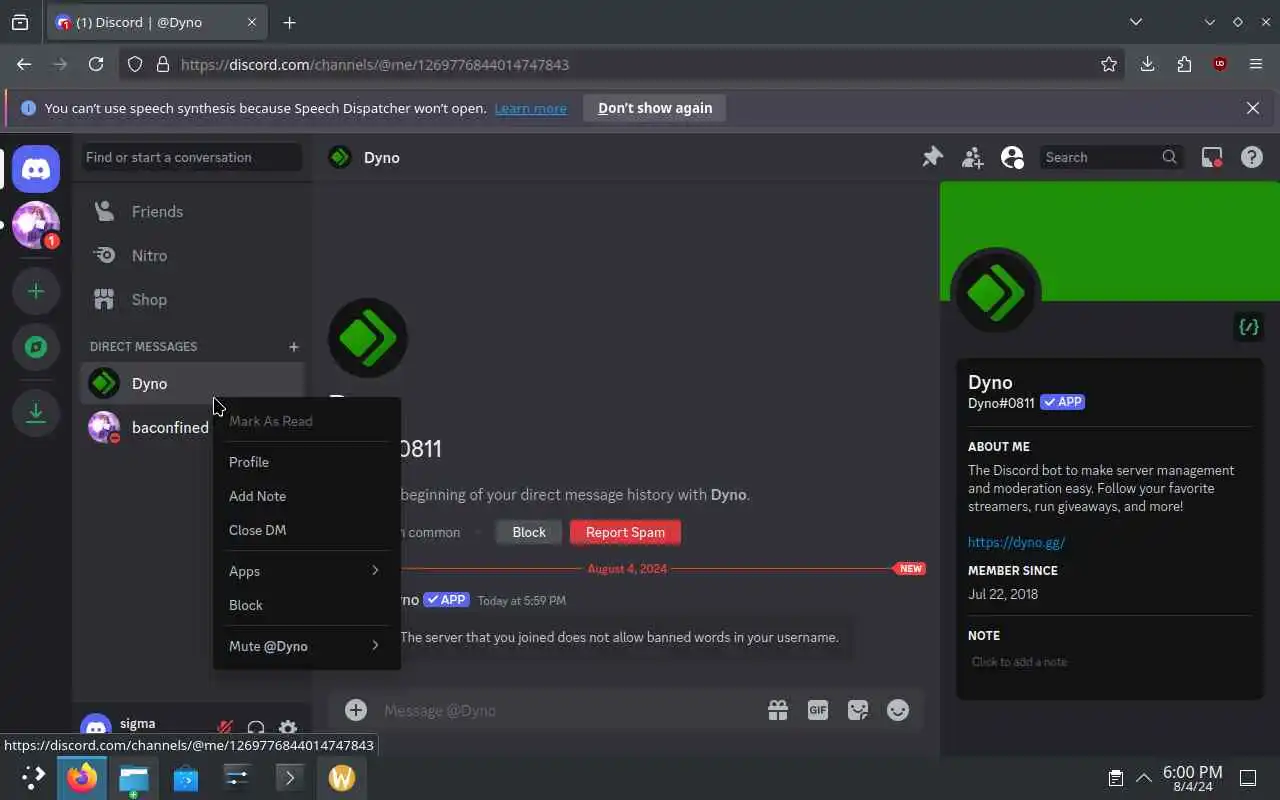Select the baconfined direct message

pos(147,427)
